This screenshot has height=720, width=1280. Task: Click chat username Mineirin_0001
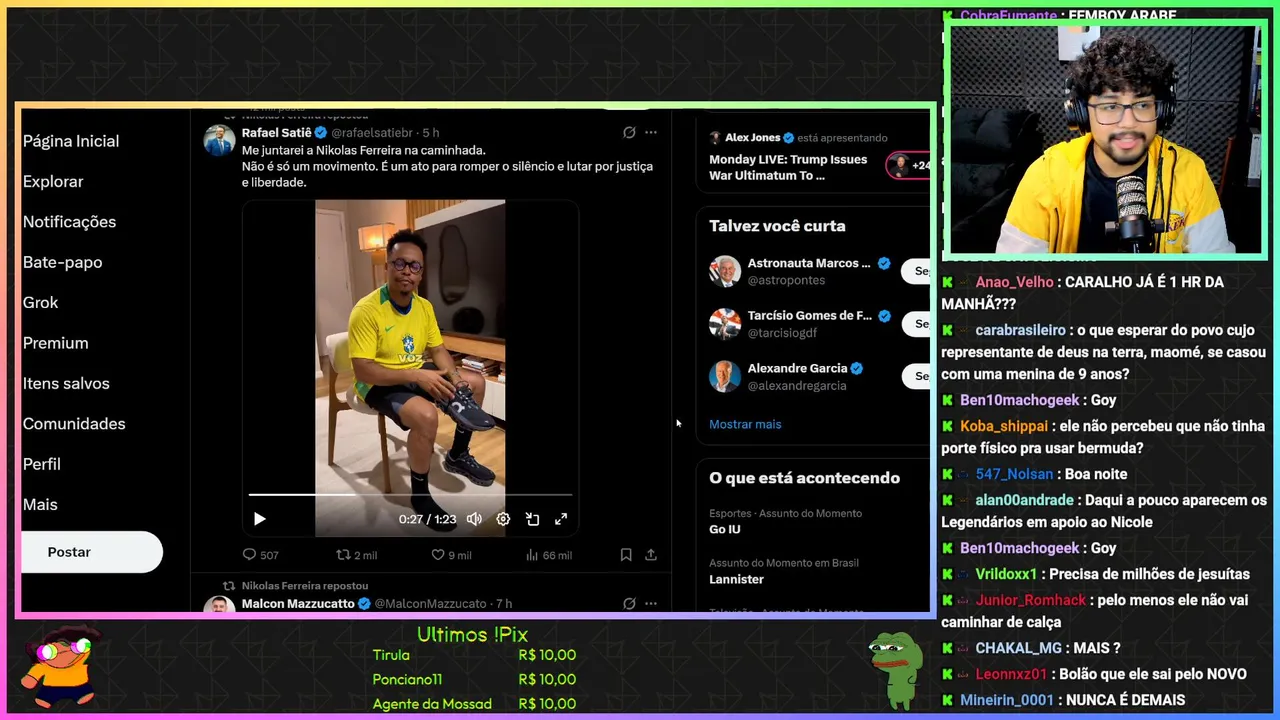[x=1007, y=700]
